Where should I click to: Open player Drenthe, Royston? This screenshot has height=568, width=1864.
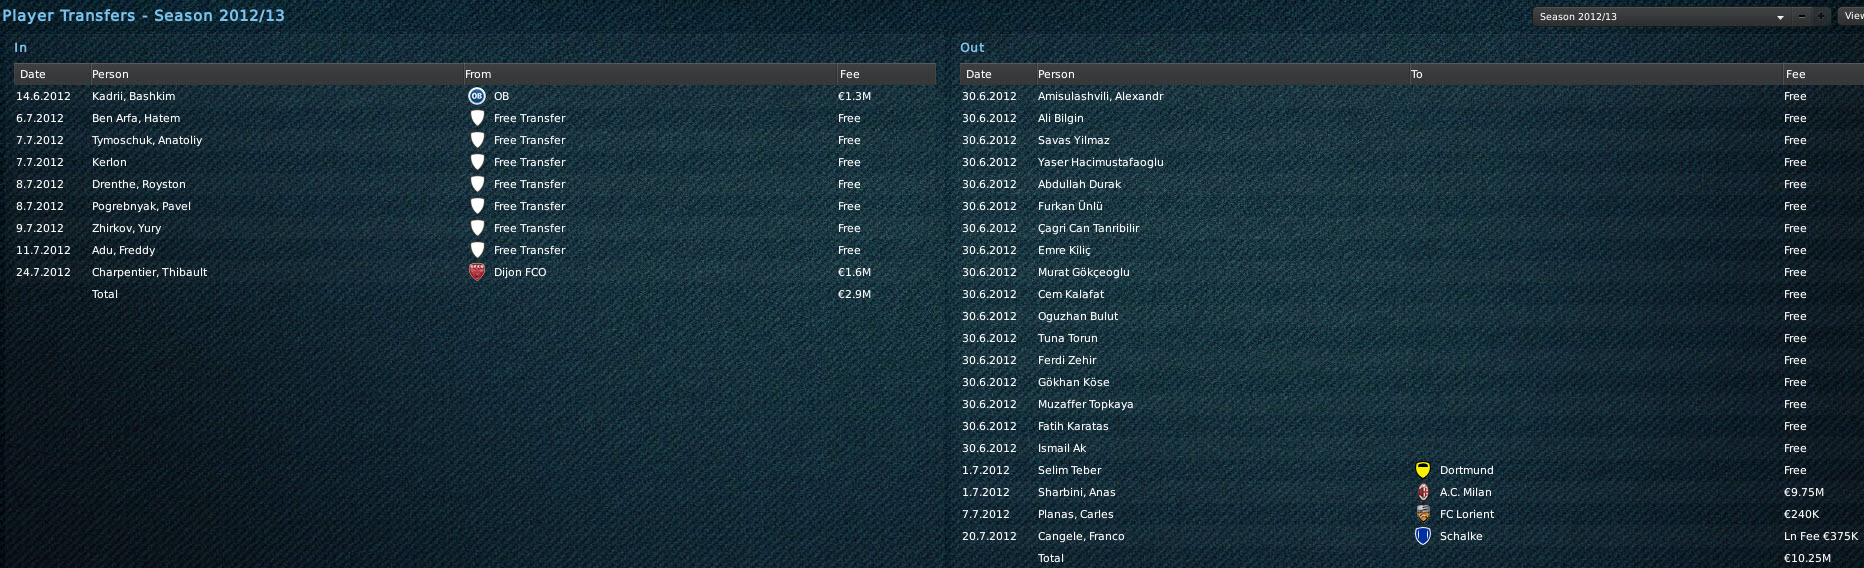(139, 184)
